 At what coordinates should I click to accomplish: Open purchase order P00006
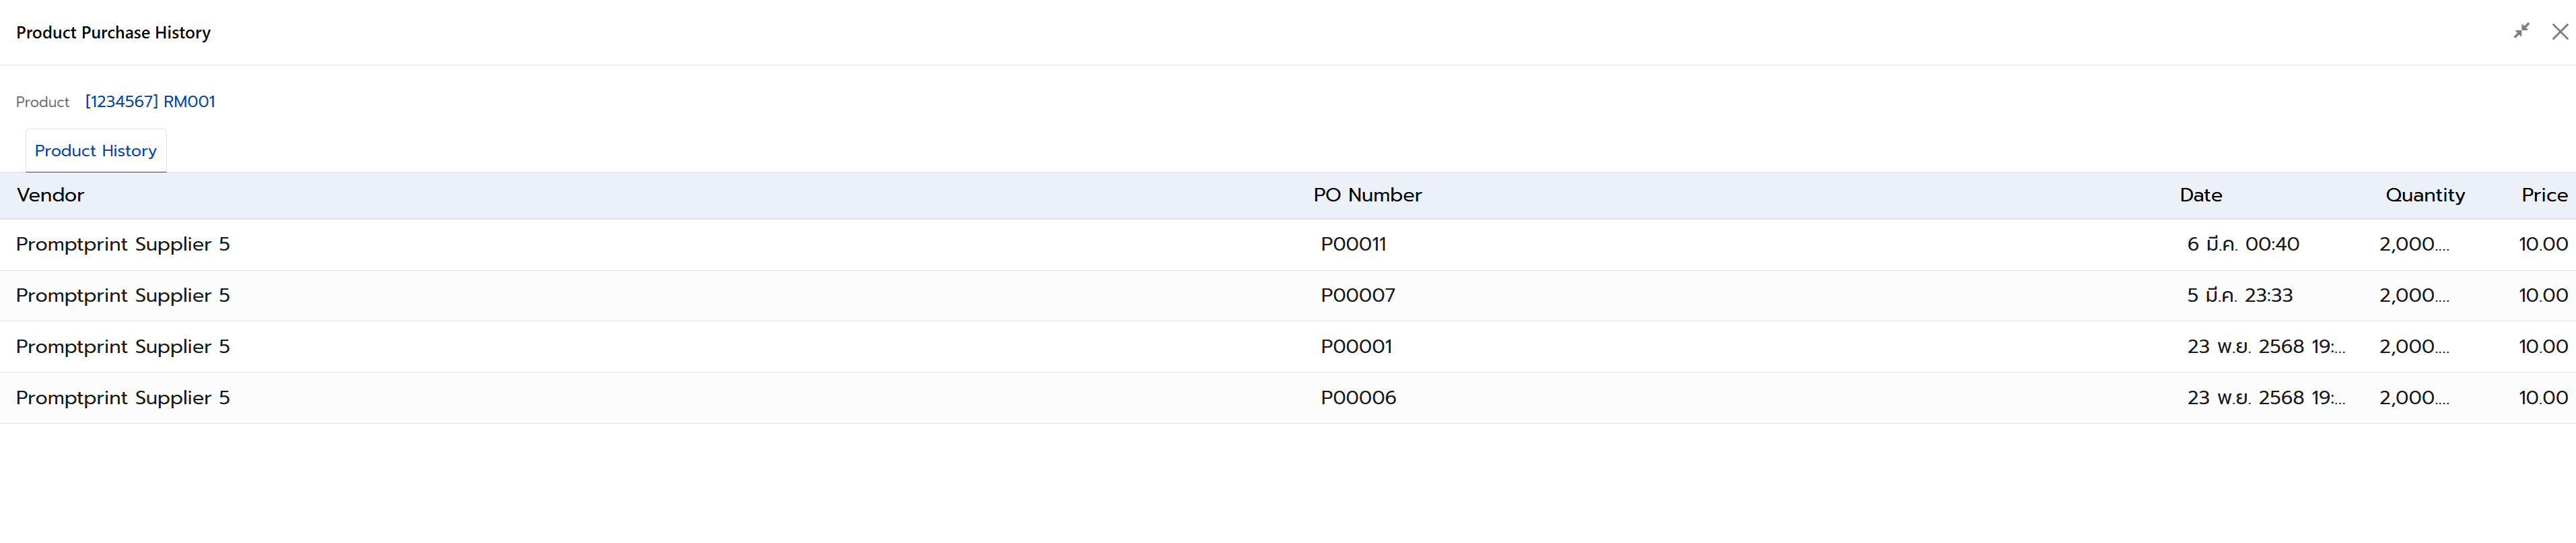pyautogui.click(x=1358, y=397)
